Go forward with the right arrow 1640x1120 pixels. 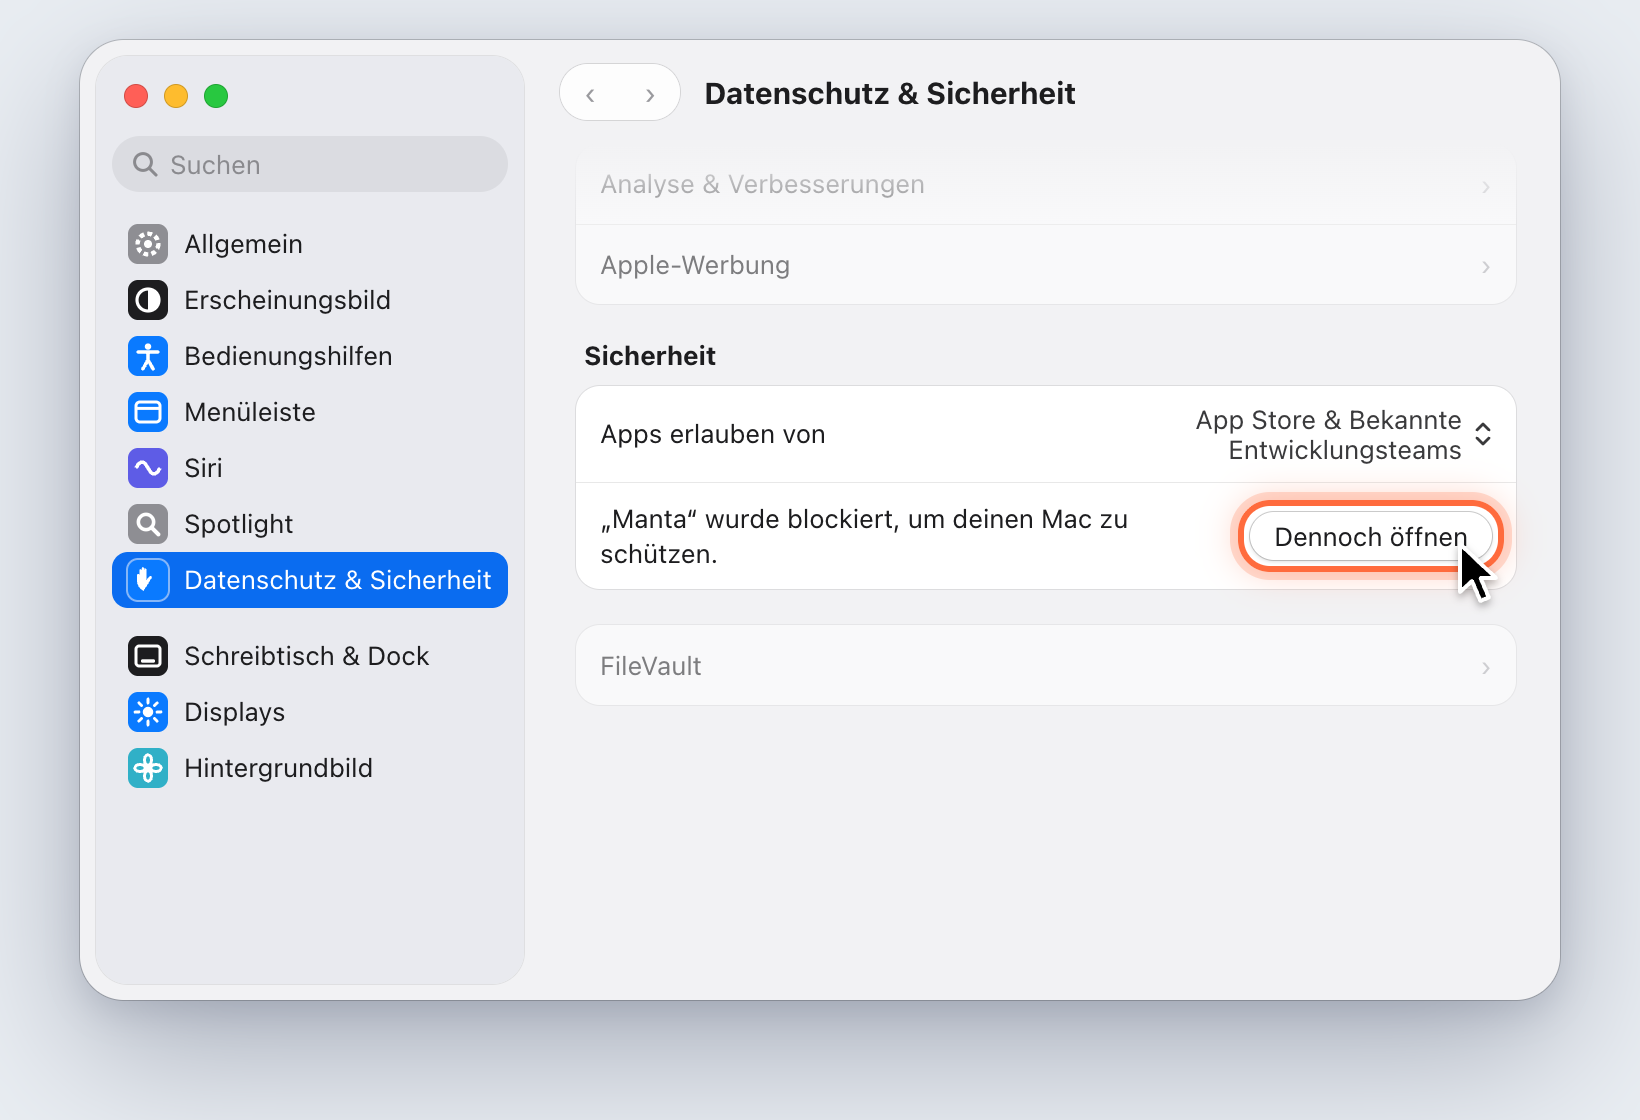click(650, 95)
